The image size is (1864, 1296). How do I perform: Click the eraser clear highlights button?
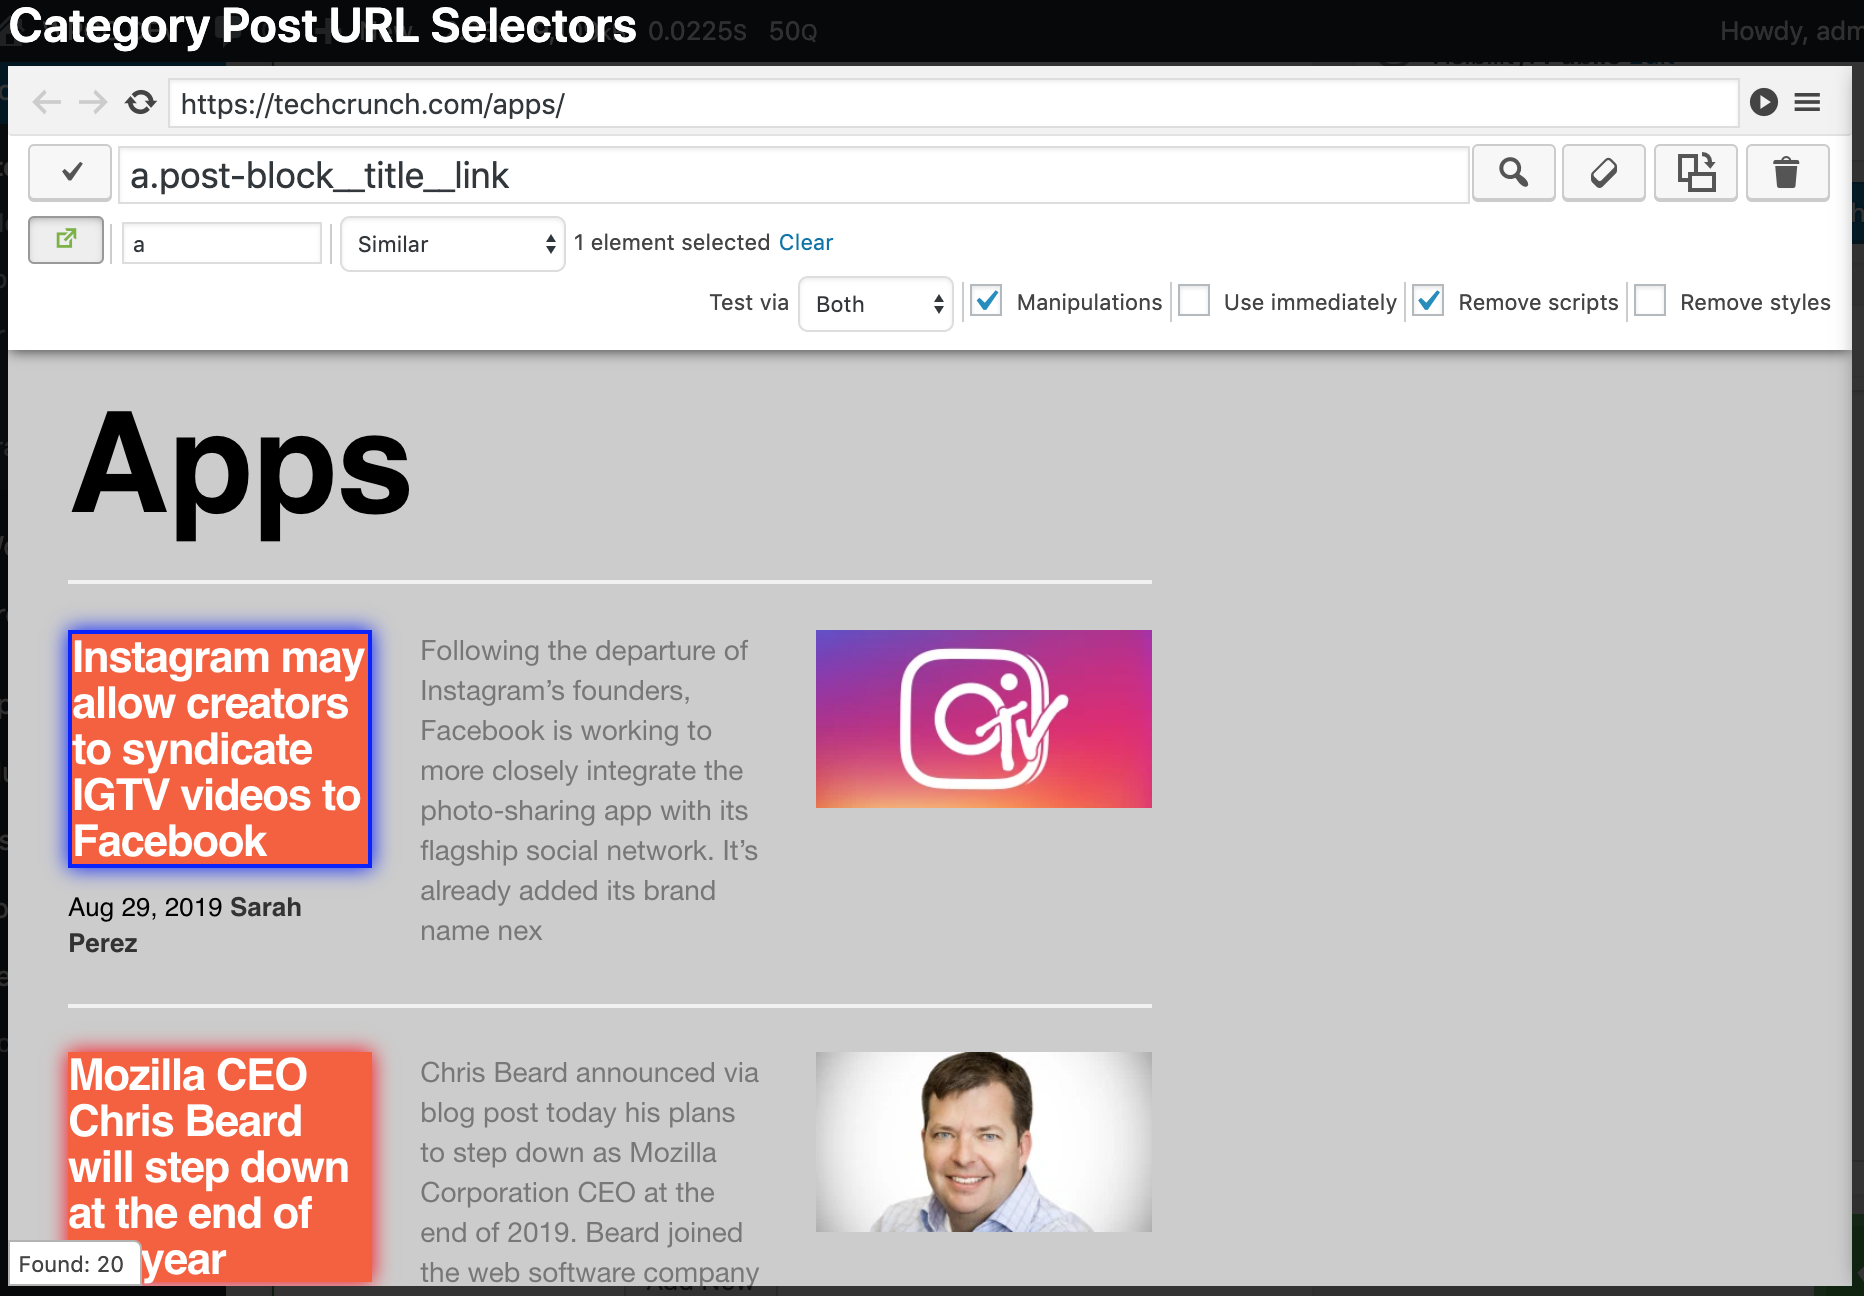tap(1604, 174)
